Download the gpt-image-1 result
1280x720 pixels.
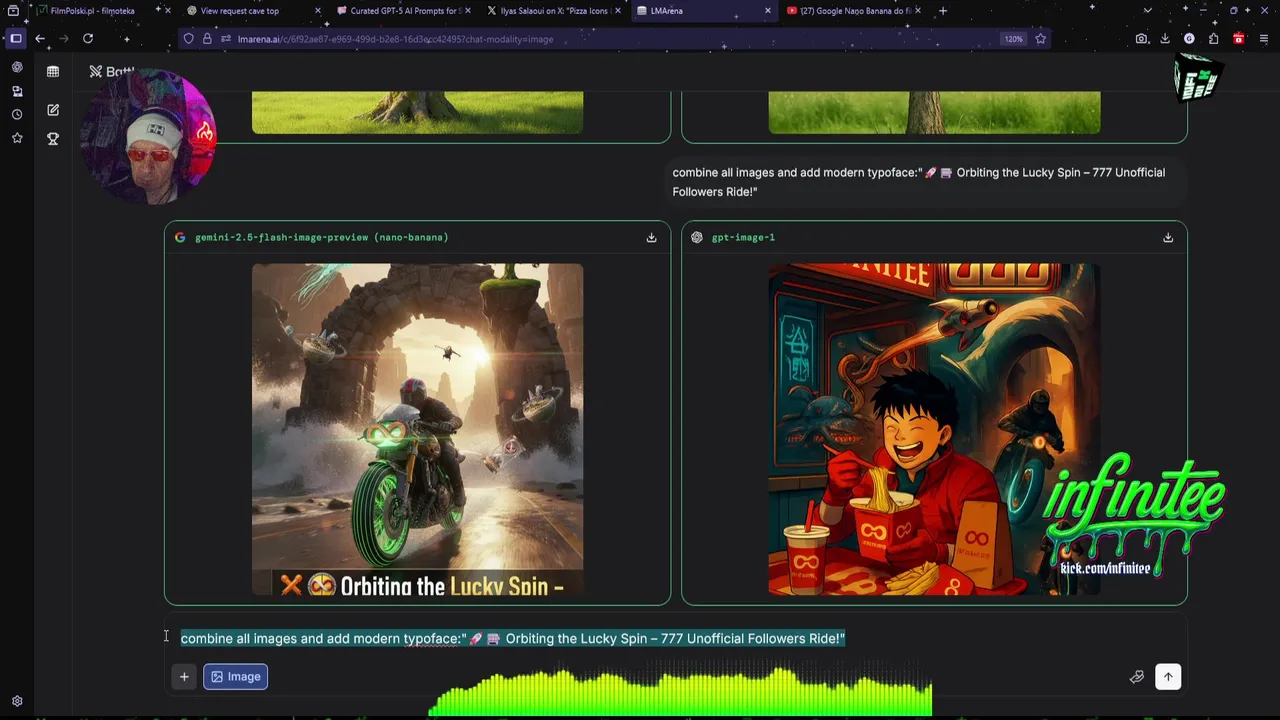[1168, 237]
